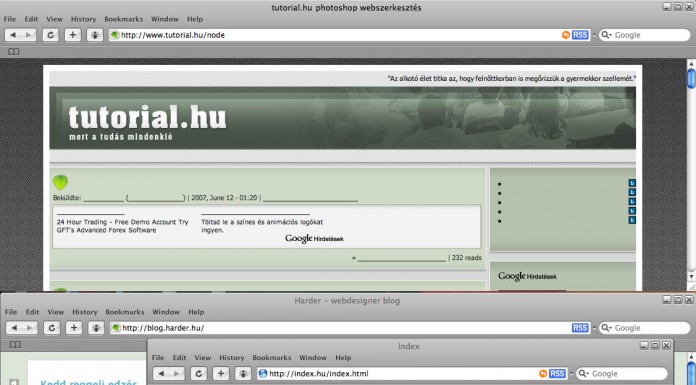Go back in tutorial.hu window
Image resolution: width=696 pixels, height=385 pixels.
point(13,35)
